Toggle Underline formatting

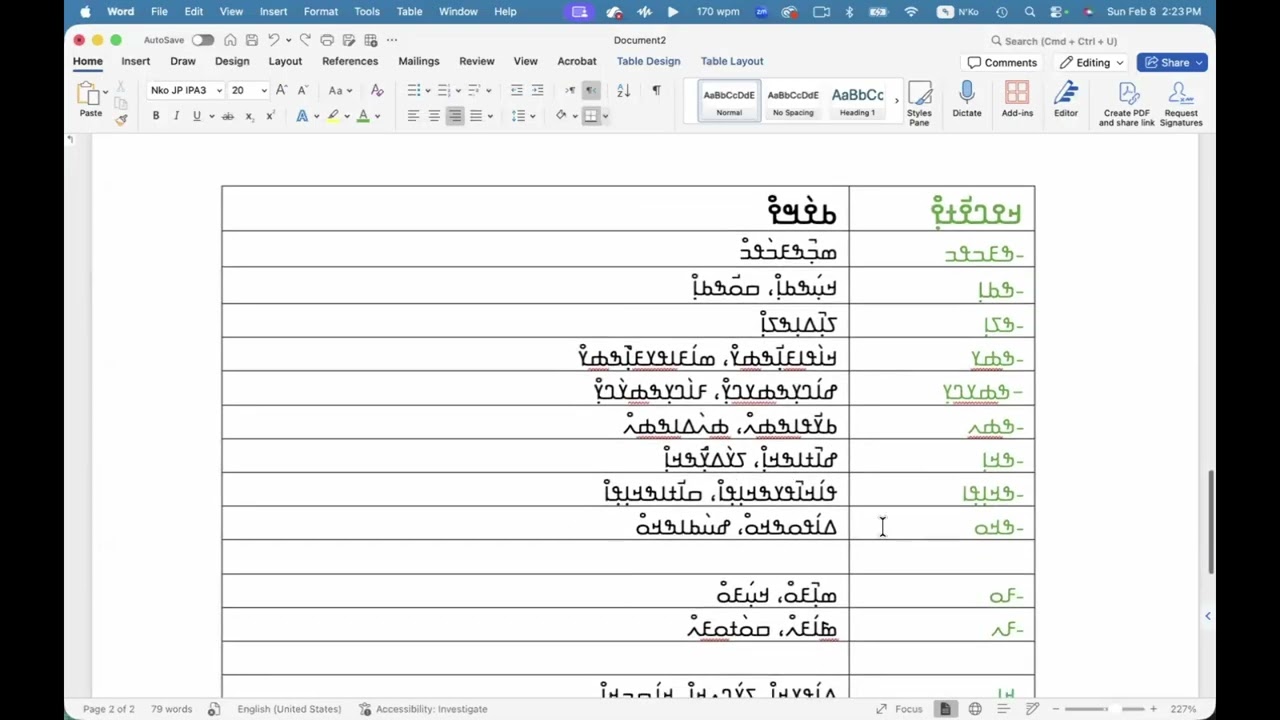tap(196, 116)
